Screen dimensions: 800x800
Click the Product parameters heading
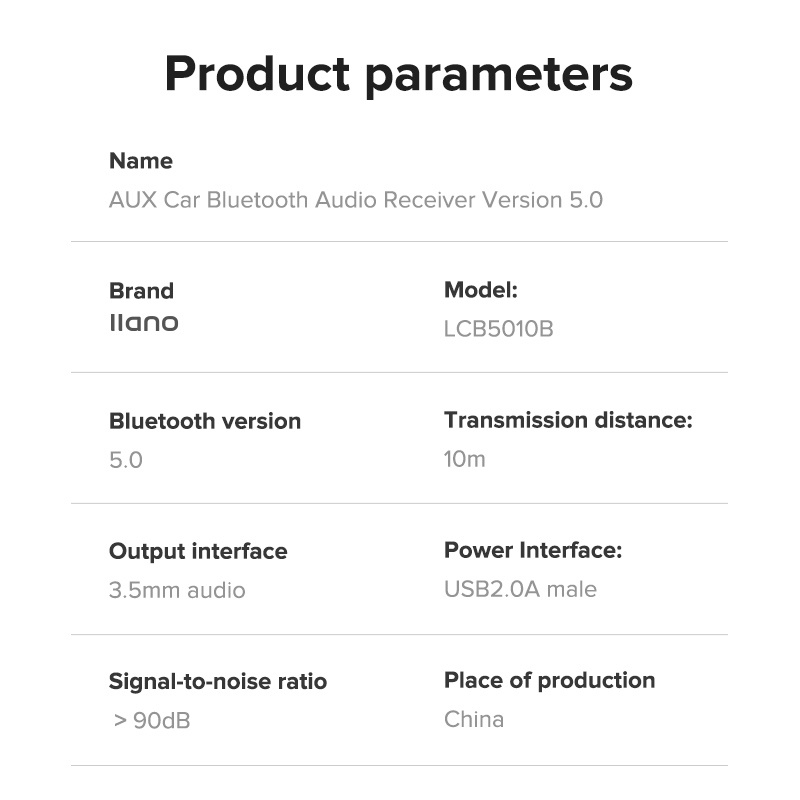point(399,74)
